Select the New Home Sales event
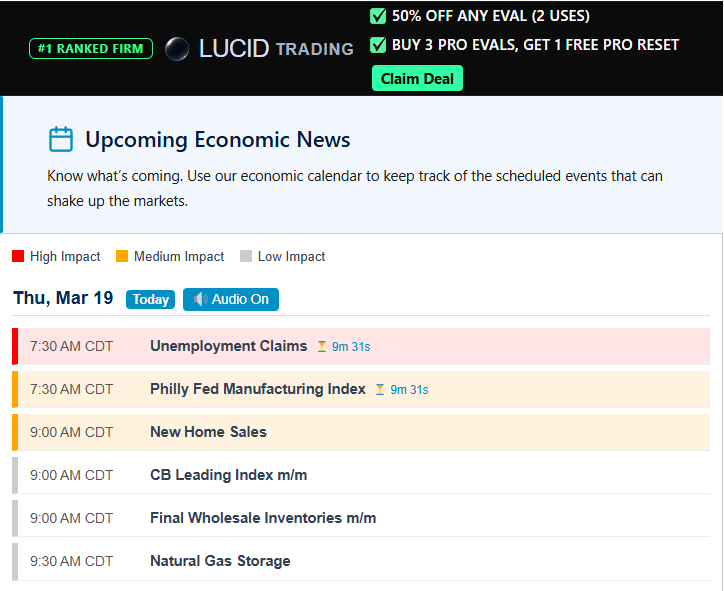Image resolution: width=724 pixels, height=591 pixels. pyautogui.click(x=361, y=432)
